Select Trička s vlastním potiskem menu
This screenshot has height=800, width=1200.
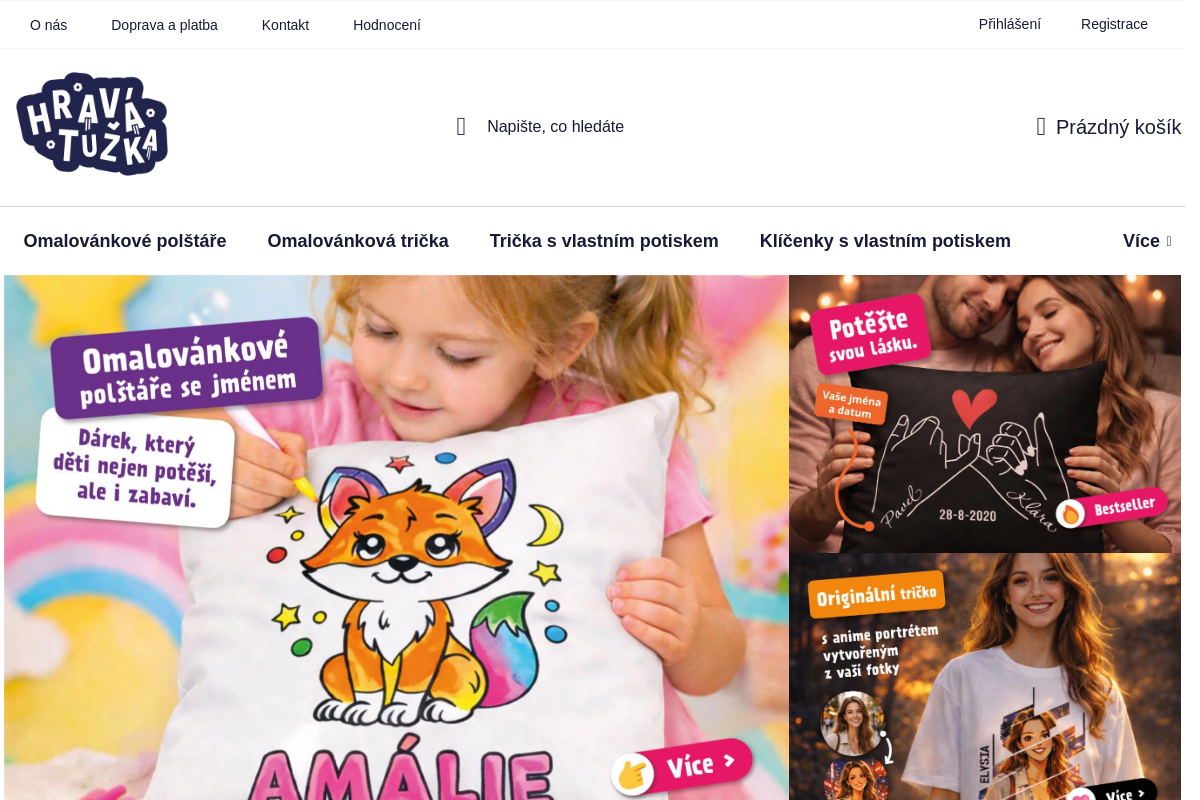click(x=604, y=241)
